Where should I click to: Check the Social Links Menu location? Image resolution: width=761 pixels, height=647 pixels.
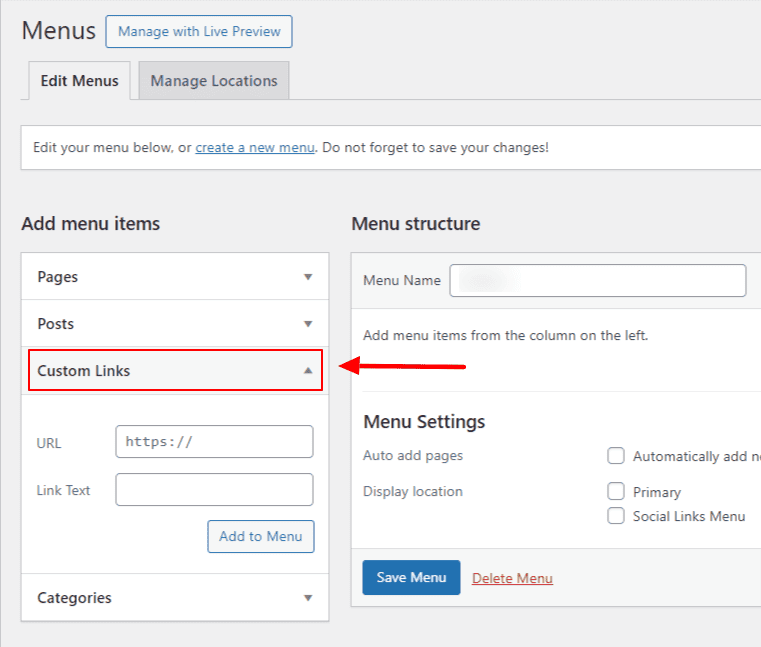pyautogui.click(x=616, y=515)
